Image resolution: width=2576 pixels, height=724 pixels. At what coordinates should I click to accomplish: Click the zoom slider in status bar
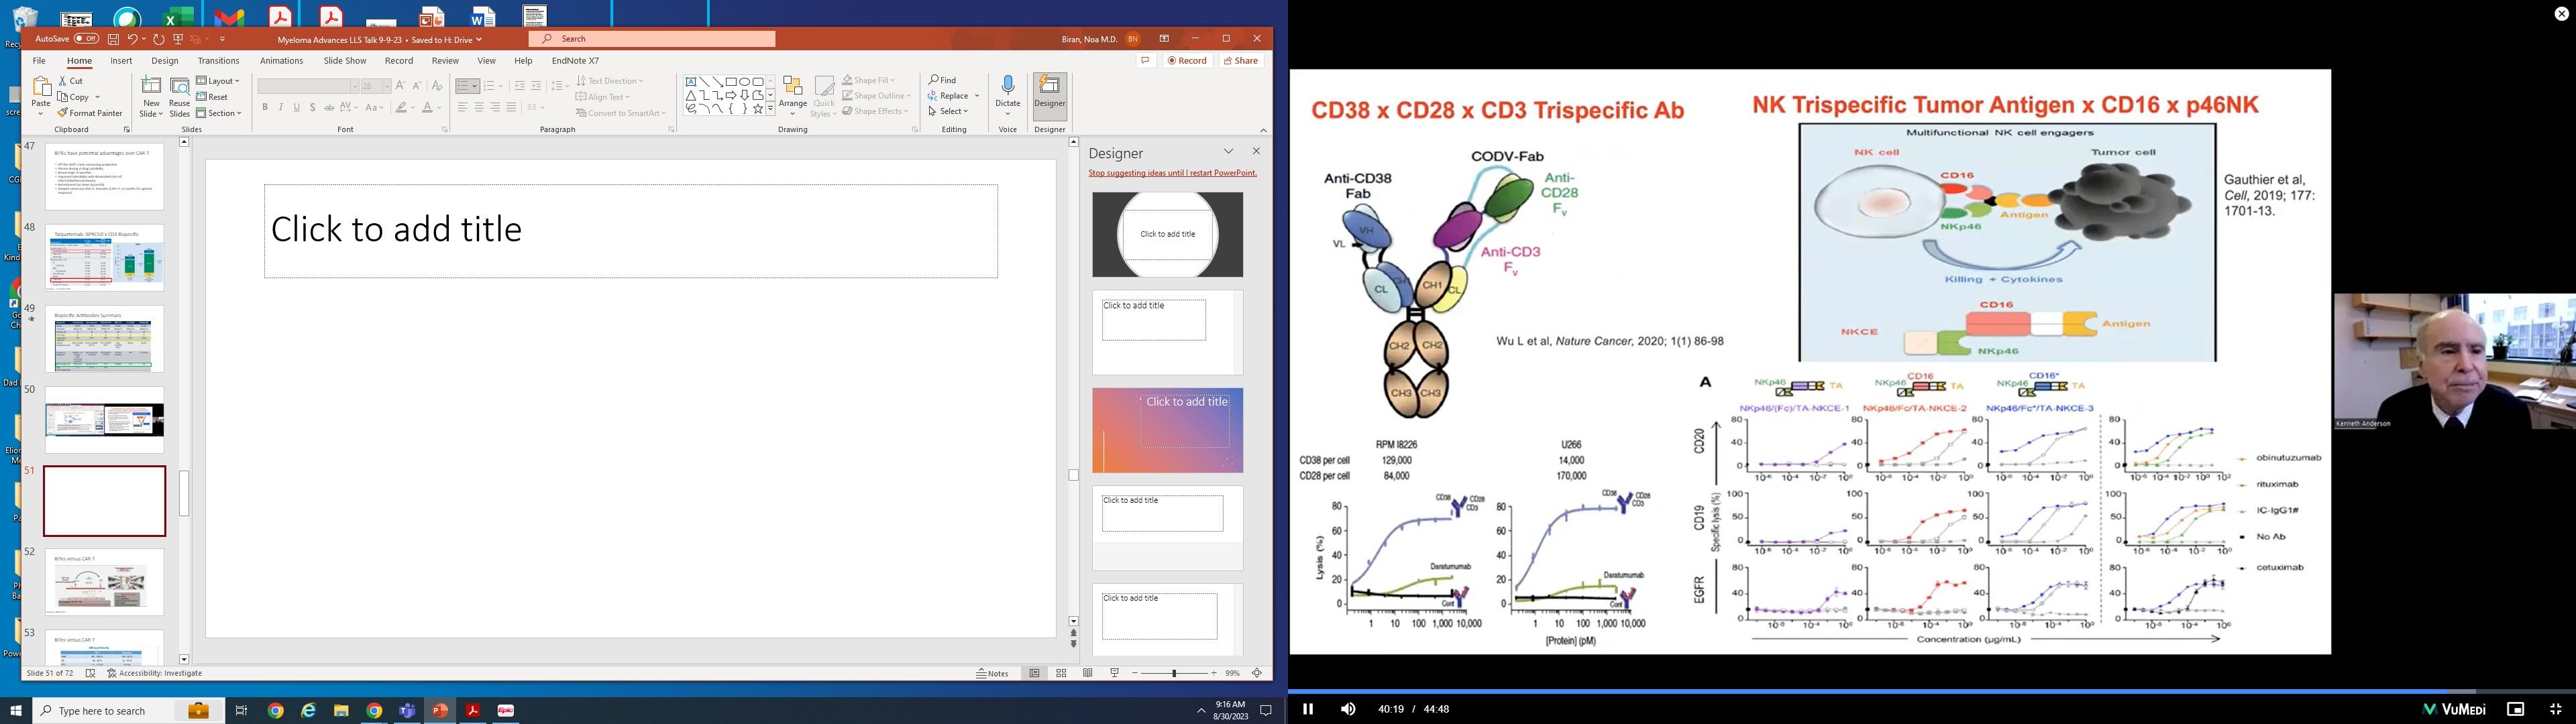[1174, 673]
